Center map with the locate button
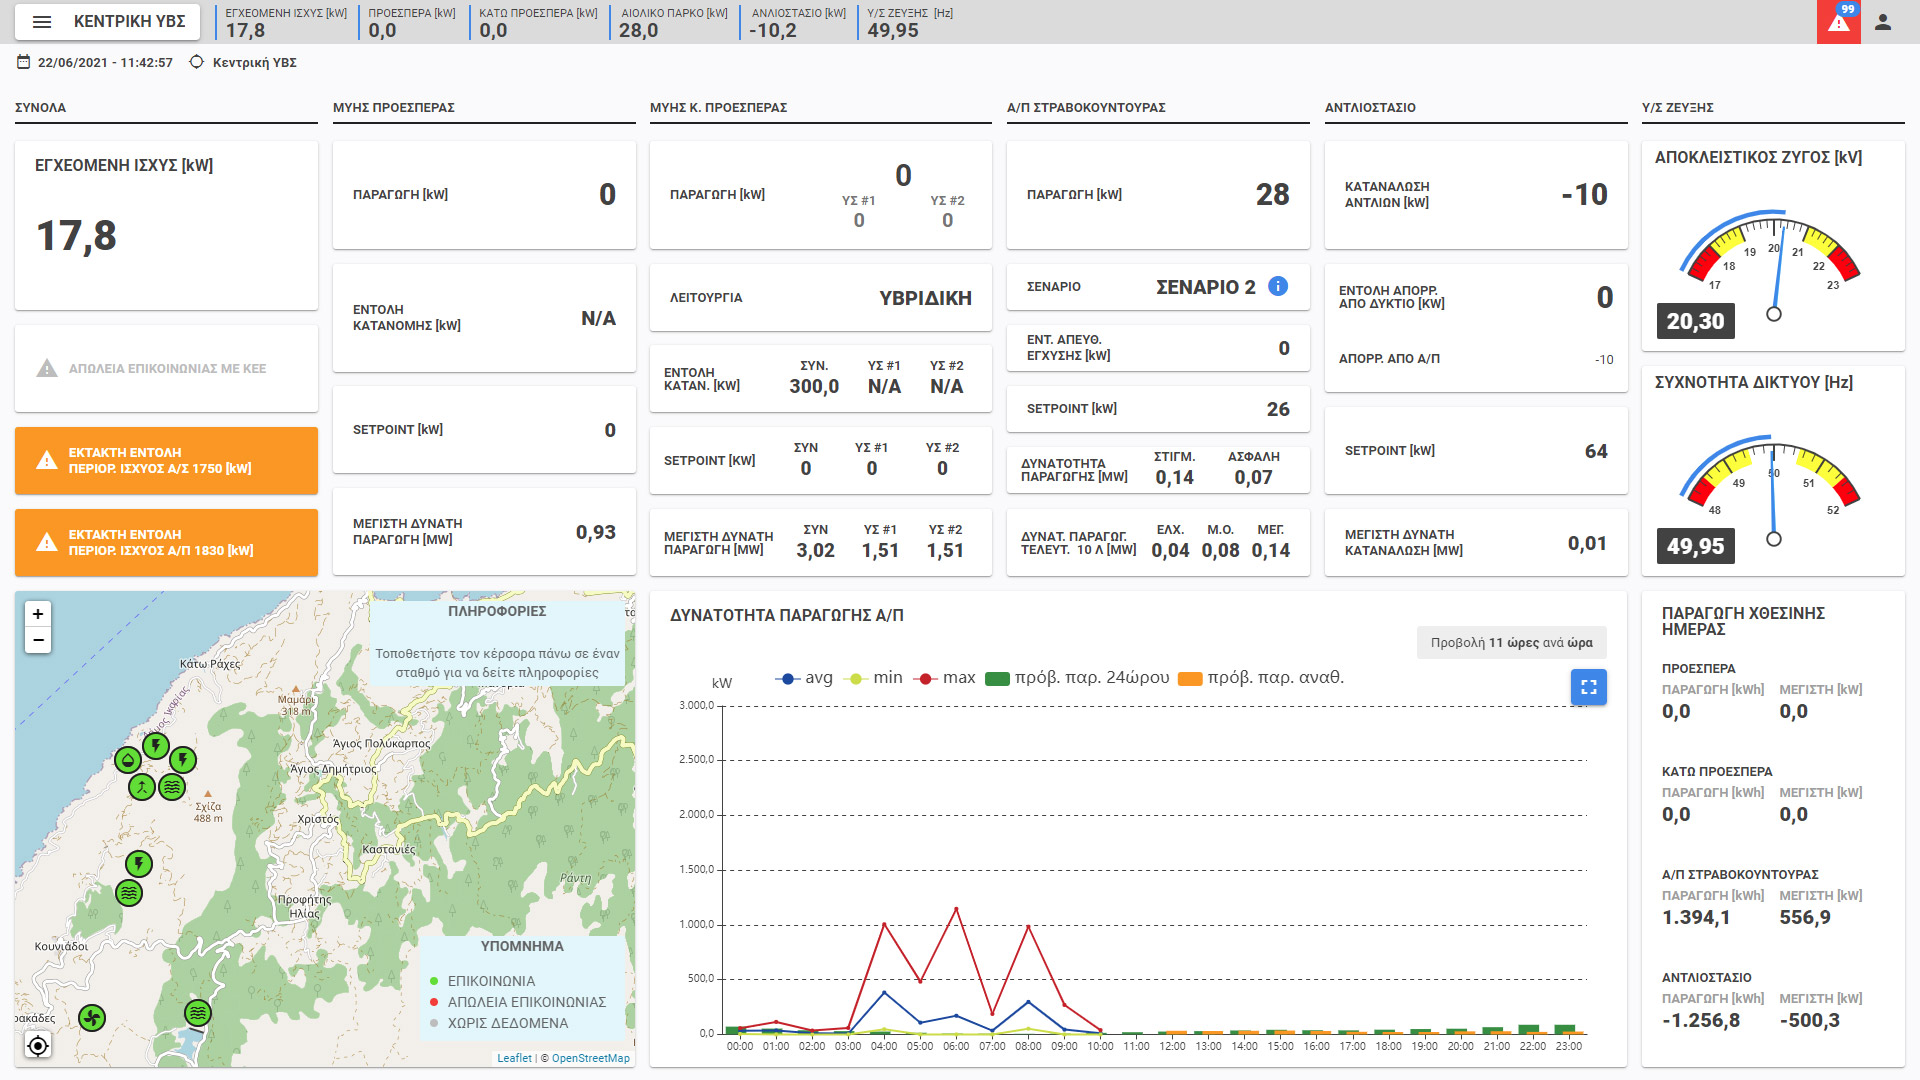The image size is (1920, 1080). (x=38, y=1046)
